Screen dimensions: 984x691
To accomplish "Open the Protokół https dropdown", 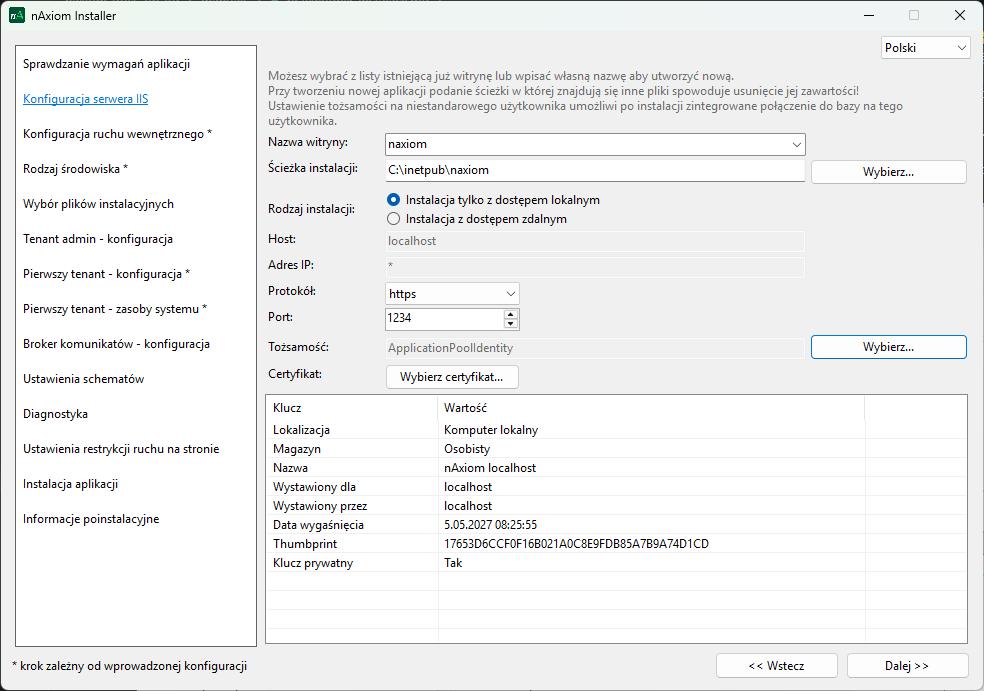I will (x=452, y=294).
